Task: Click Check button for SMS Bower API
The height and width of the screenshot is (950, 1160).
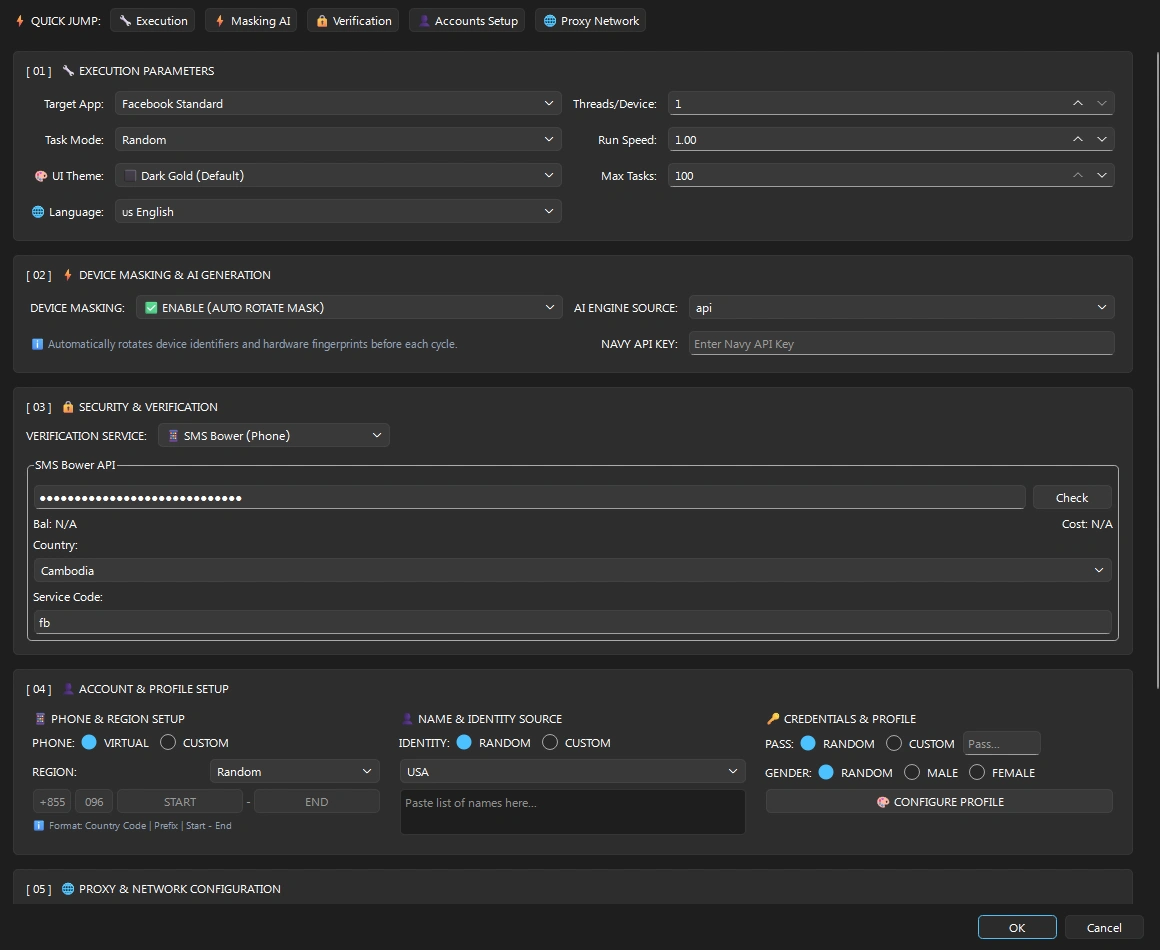Action: (x=1071, y=497)
